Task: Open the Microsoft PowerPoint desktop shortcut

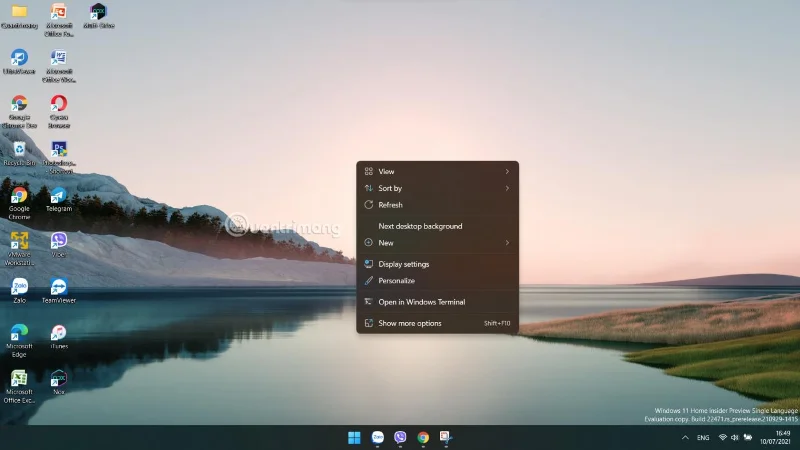Action: tap(59, 19)
